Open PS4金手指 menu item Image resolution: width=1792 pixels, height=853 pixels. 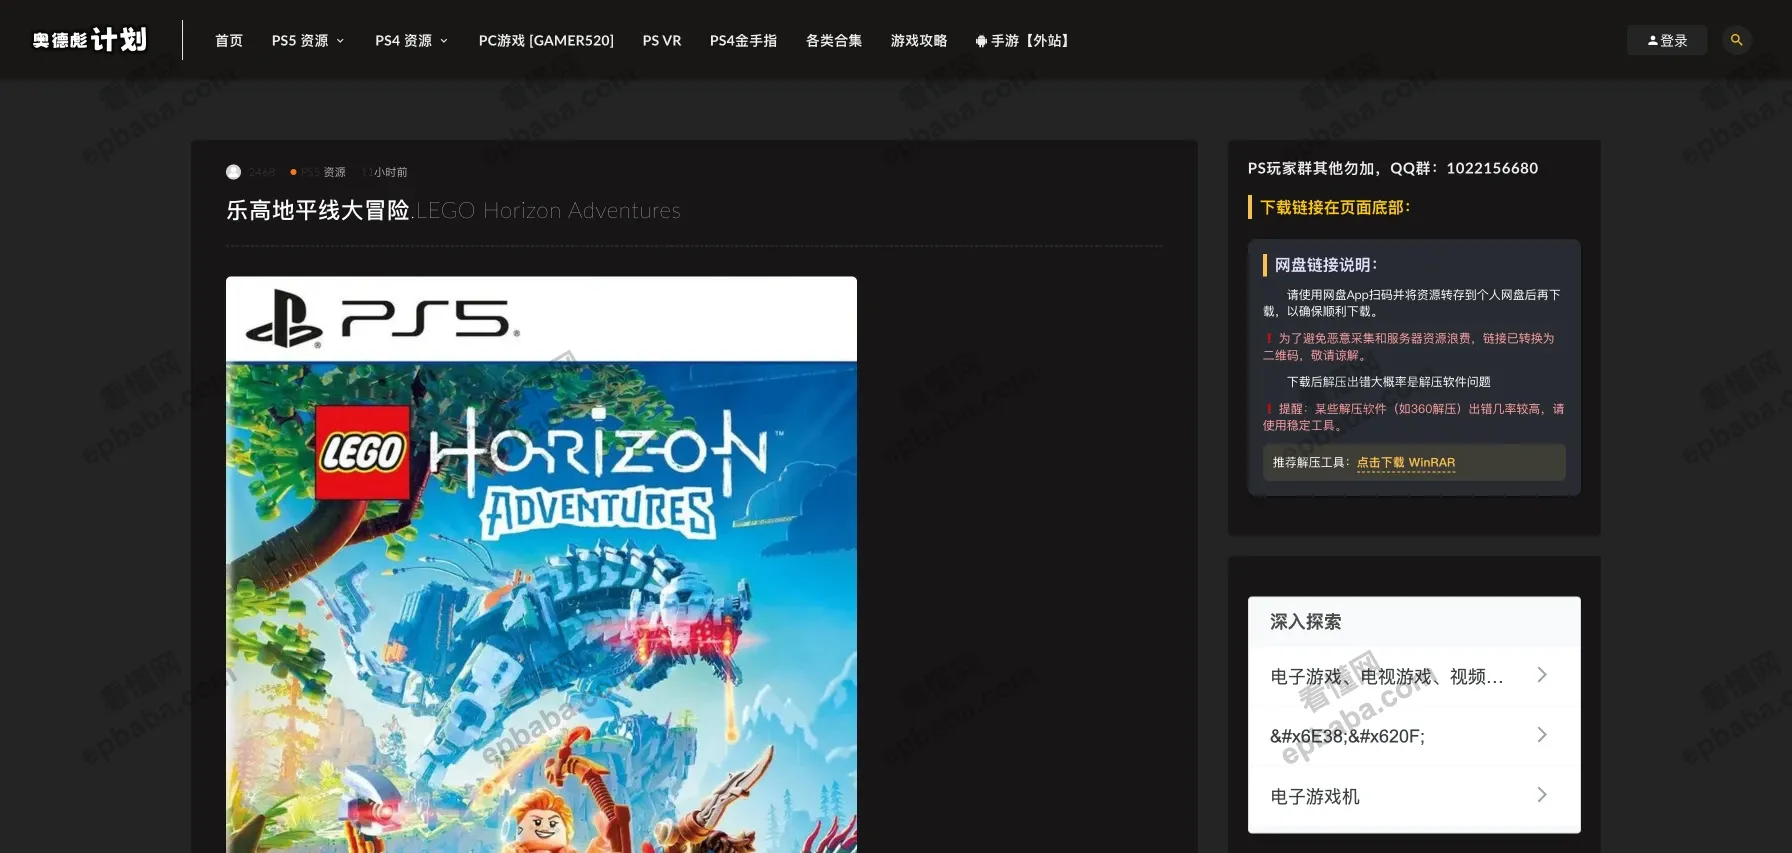point(743,40)
